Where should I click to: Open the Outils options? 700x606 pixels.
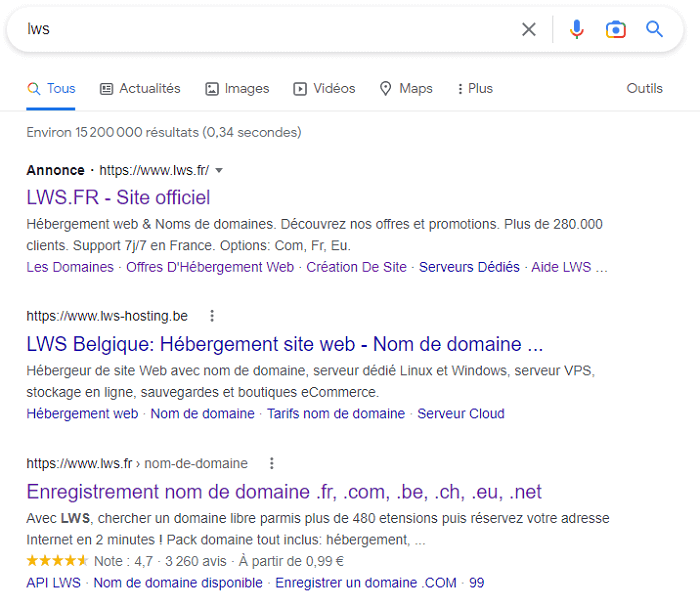pos(644,88)
